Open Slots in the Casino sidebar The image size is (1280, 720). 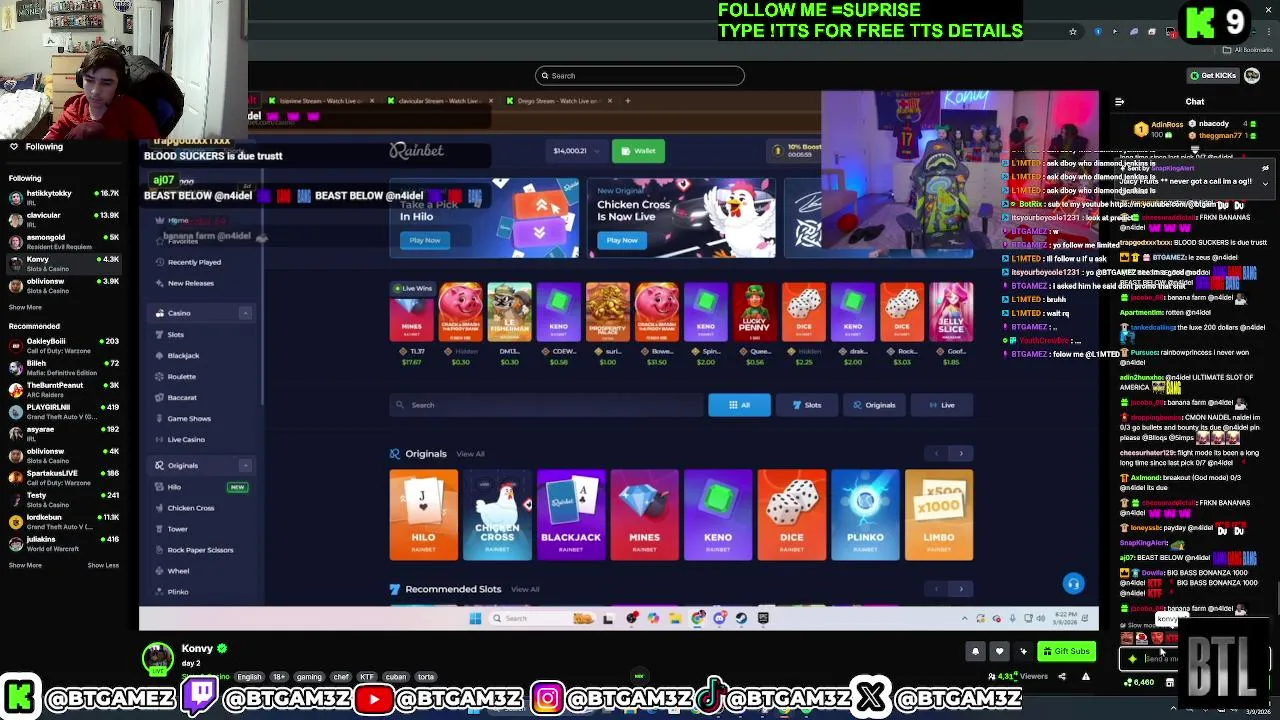point(176,335)
